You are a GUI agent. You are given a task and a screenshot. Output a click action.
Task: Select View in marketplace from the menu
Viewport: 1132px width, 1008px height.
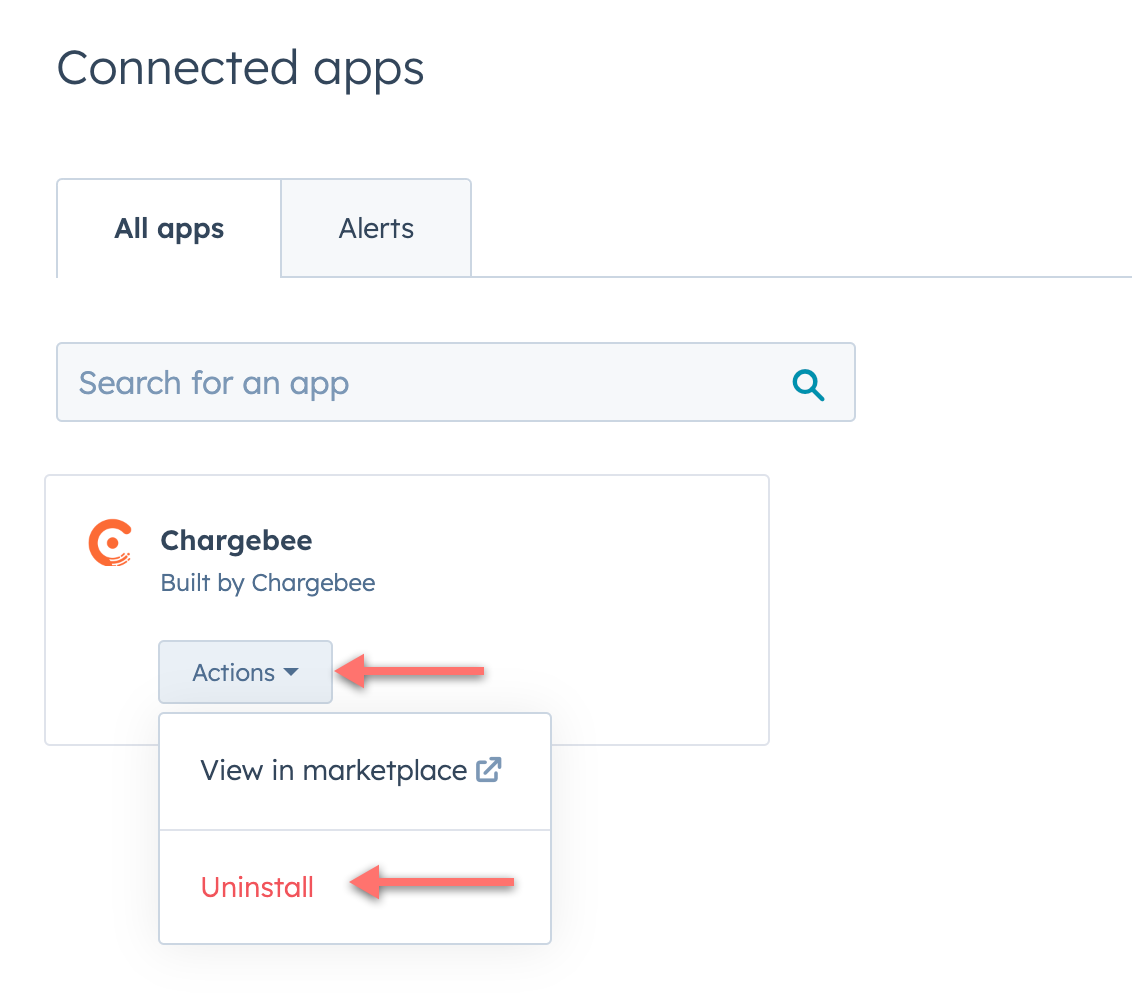pos(334,771)
